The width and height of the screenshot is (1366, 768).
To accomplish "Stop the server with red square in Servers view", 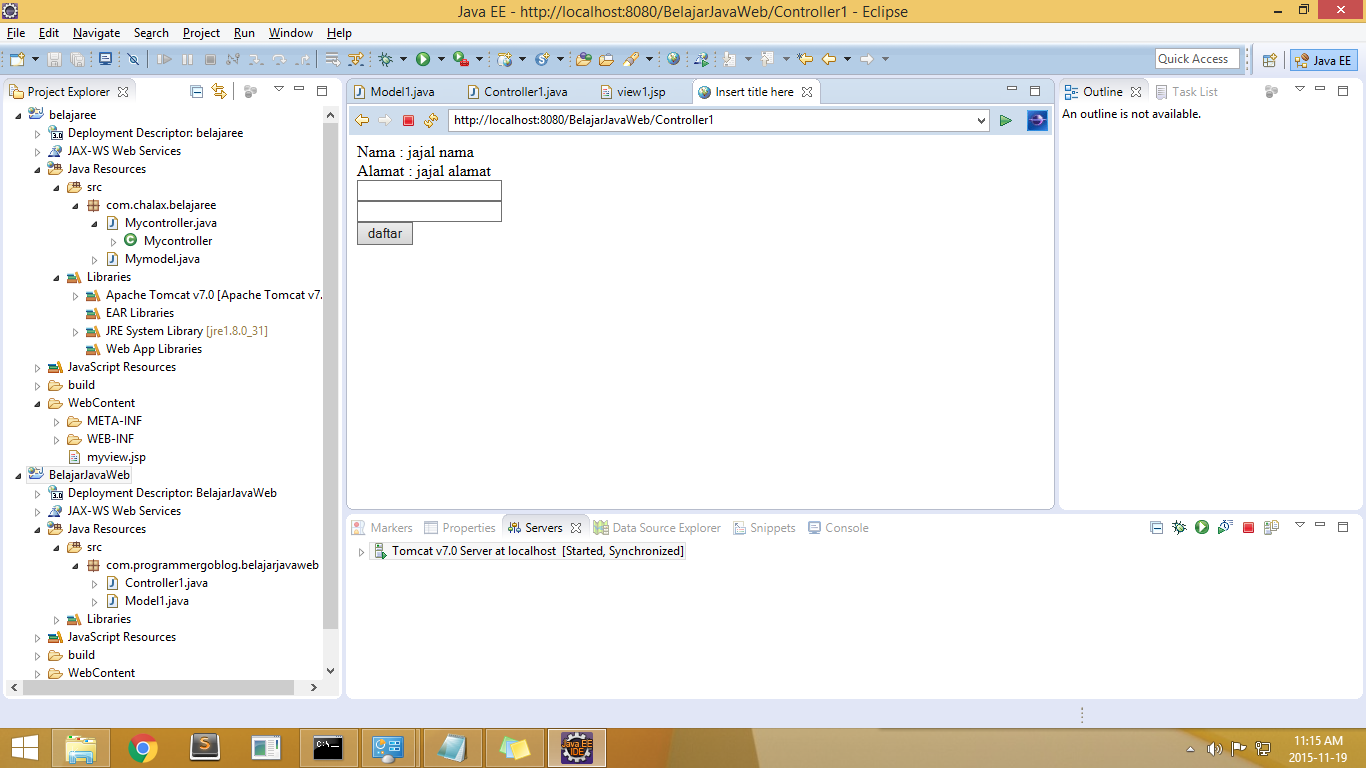I will tap(1248, 527).
